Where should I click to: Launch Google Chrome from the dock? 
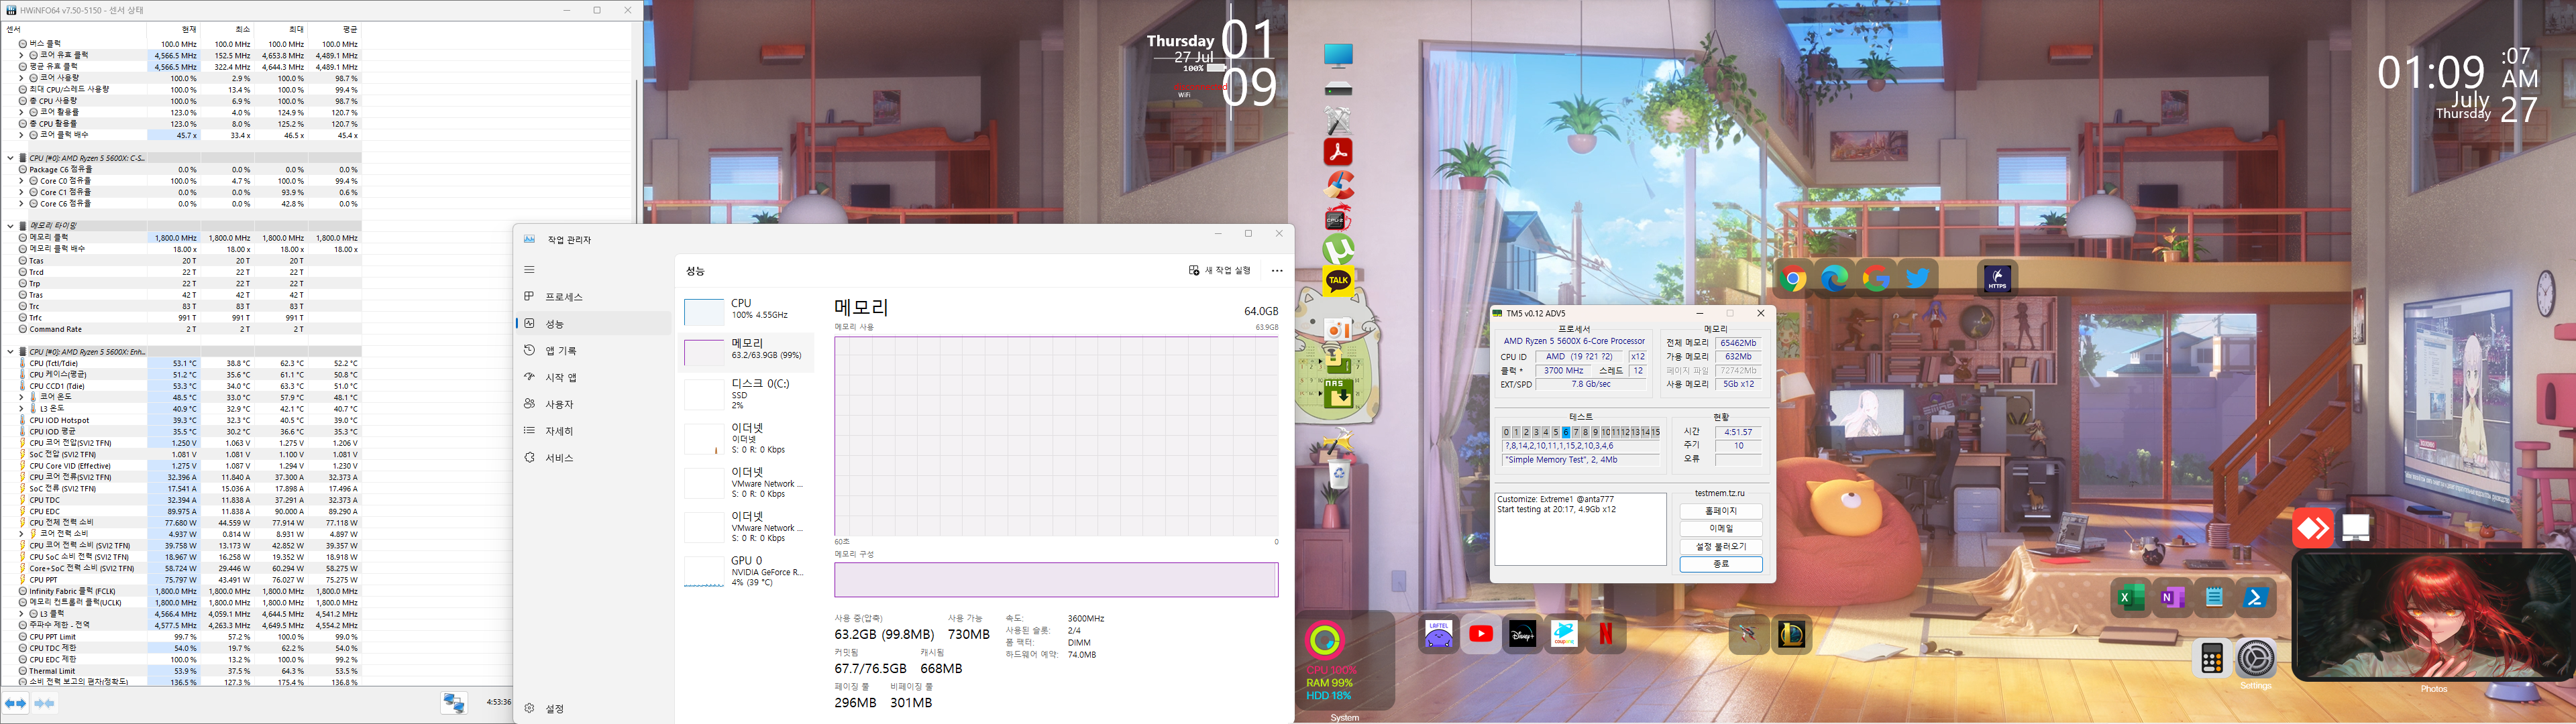tap(1793, 279)
